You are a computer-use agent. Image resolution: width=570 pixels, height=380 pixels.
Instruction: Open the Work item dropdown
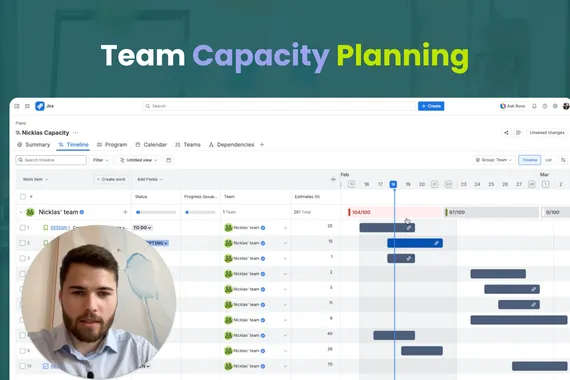pyautogui.click(x=35, y=179)
